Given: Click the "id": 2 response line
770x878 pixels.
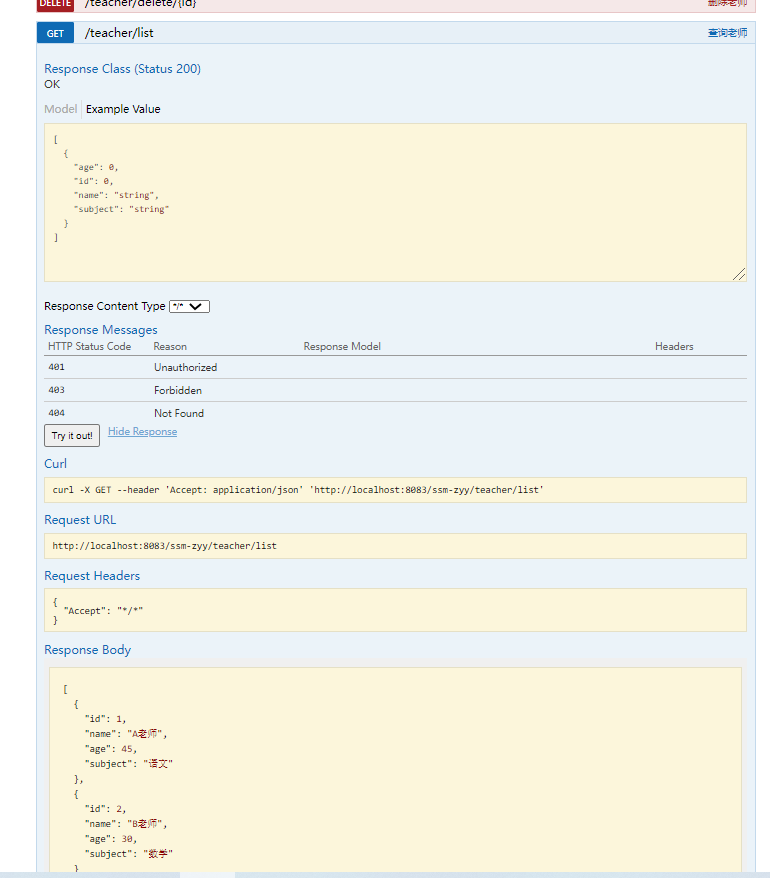Looking at the screenshot, I should 105,809.
